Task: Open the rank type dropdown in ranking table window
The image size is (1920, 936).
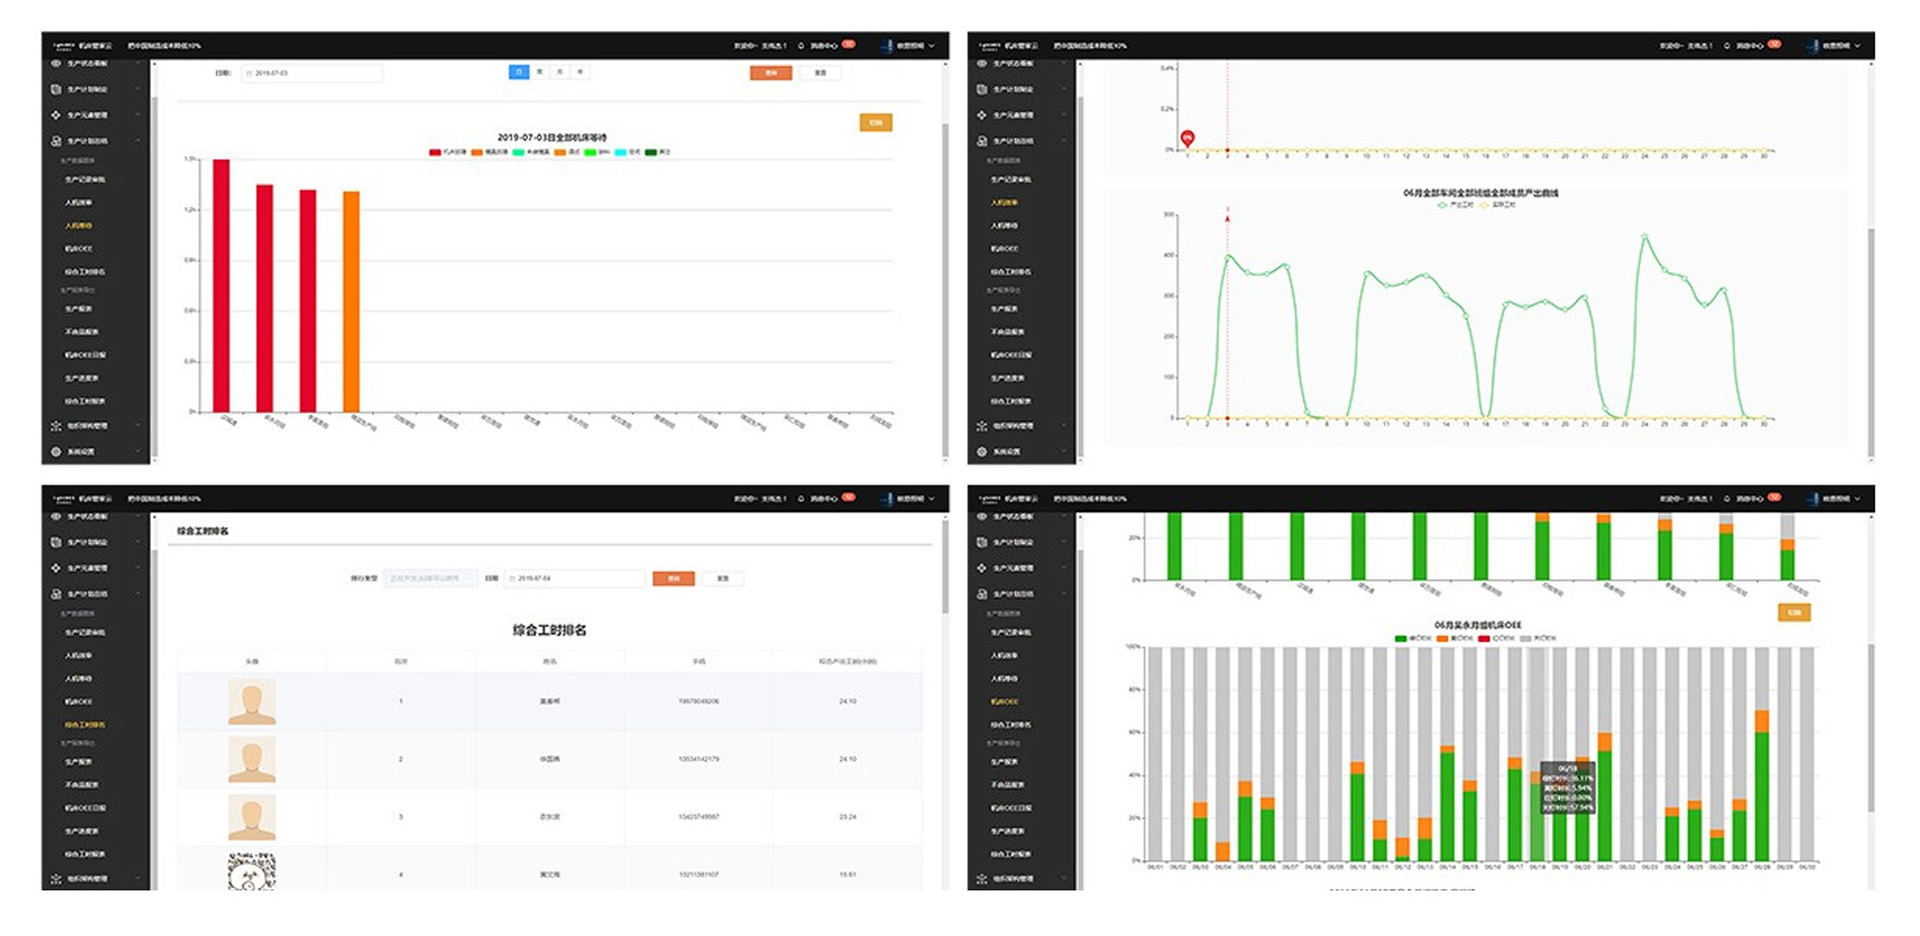Action: click(431, 579)
